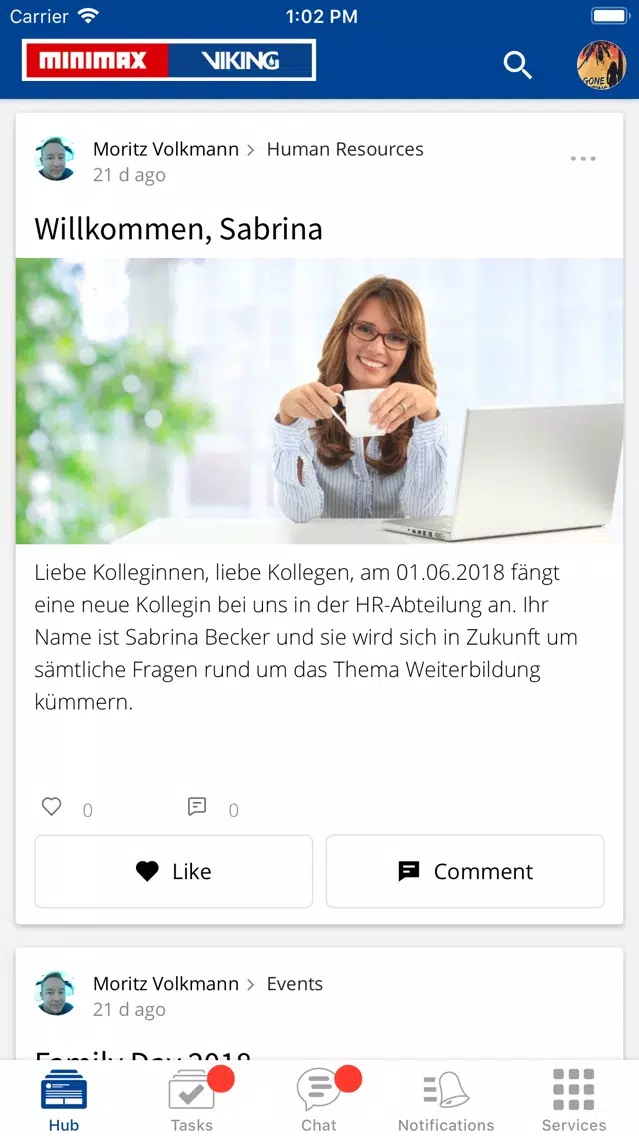
Task: Open Moritz Volkmann's avatar on Sabrina post
Action: tap(55, 159)
